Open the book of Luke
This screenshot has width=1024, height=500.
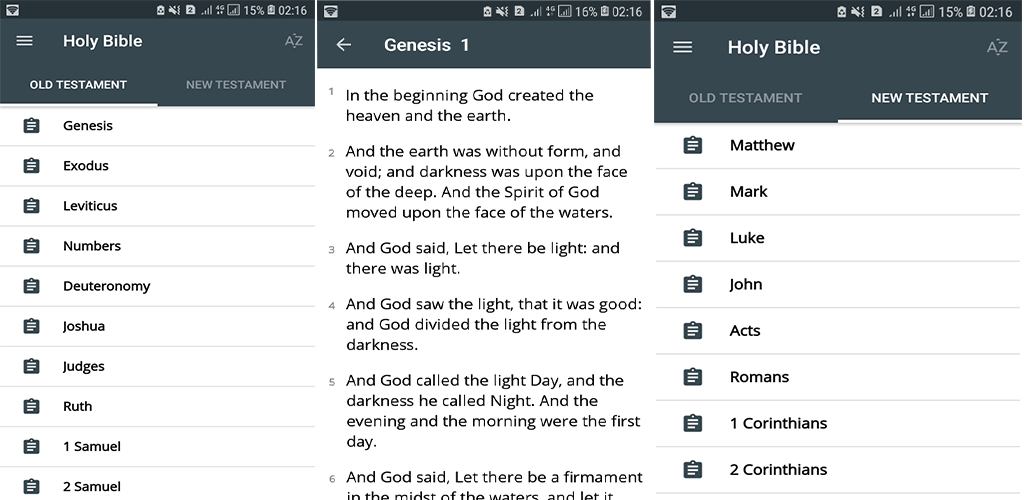click(x=747, y=238)
